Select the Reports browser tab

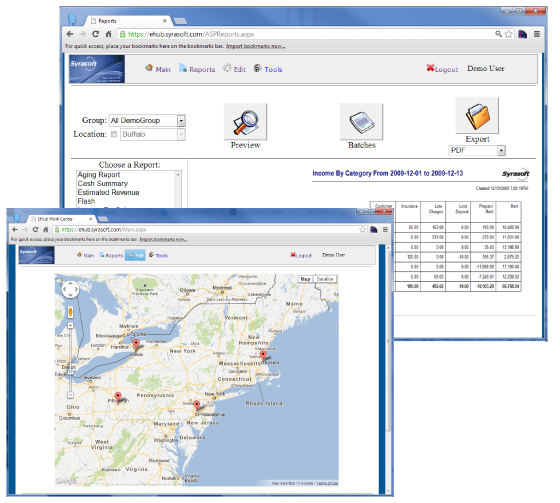pyautogui.click(x=129, y=21)
